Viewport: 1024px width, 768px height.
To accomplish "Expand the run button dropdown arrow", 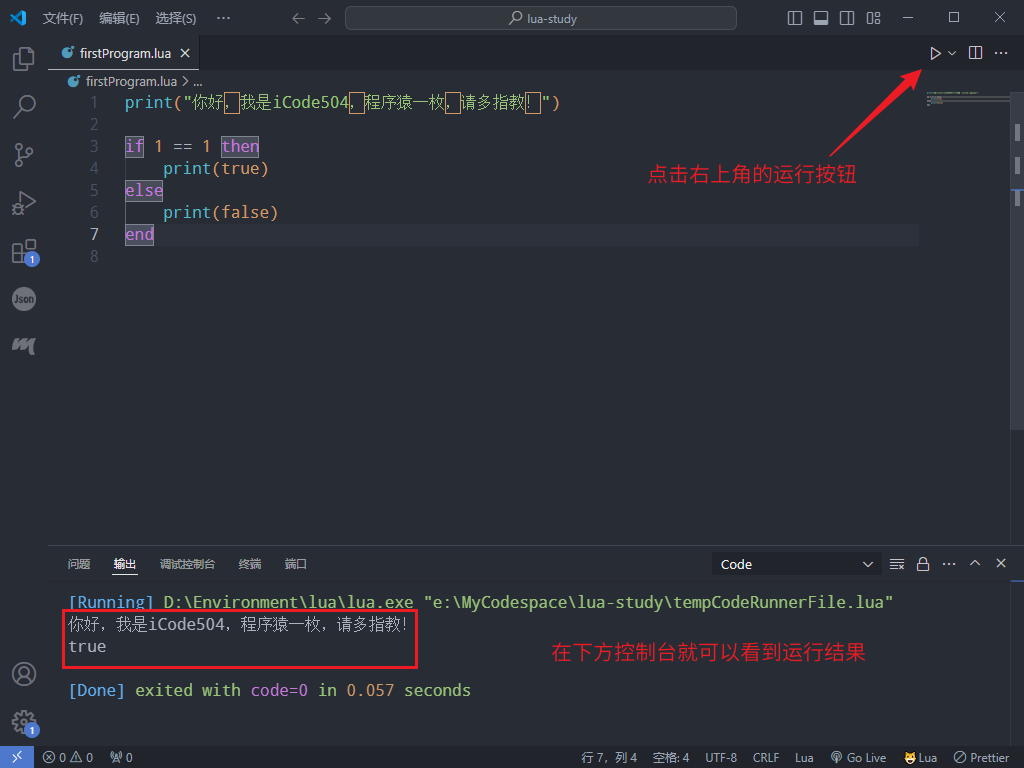I will click(x=952, y=53).
